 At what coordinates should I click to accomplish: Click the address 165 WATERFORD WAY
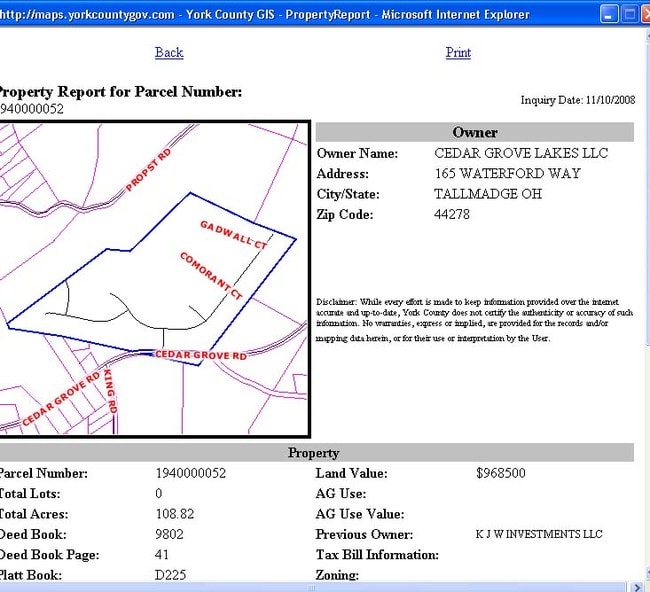(x=507, y=174)
